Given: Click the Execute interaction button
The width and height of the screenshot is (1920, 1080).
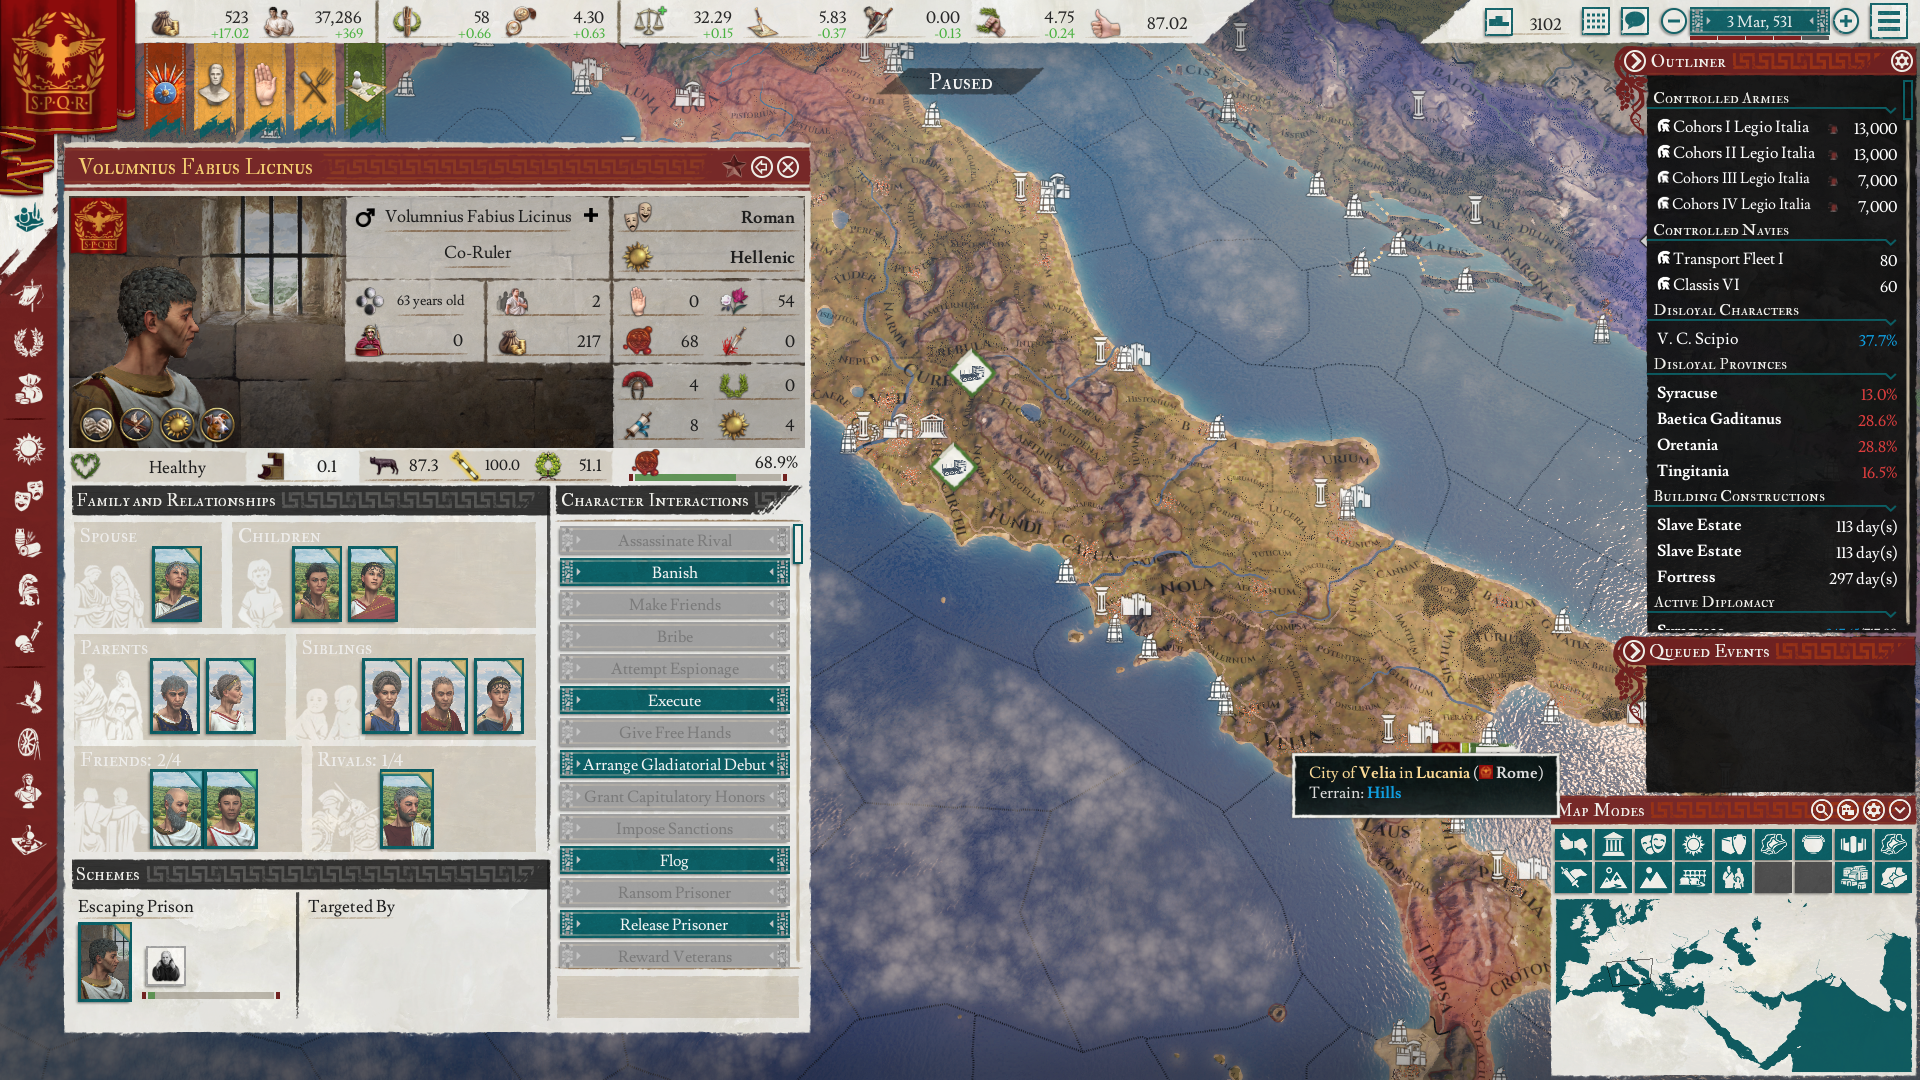Looking at the screenshot, I should [674, 701].
